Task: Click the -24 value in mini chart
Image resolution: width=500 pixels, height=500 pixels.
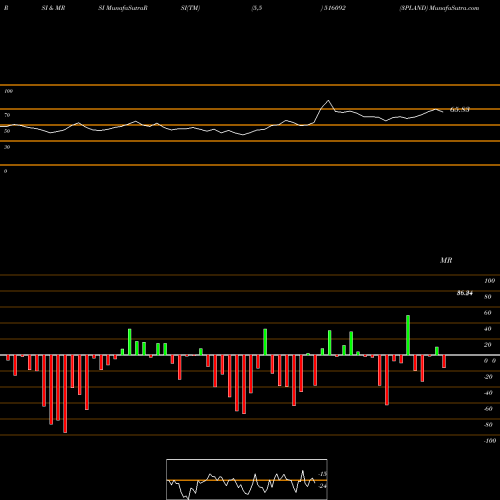Action: 322,486
